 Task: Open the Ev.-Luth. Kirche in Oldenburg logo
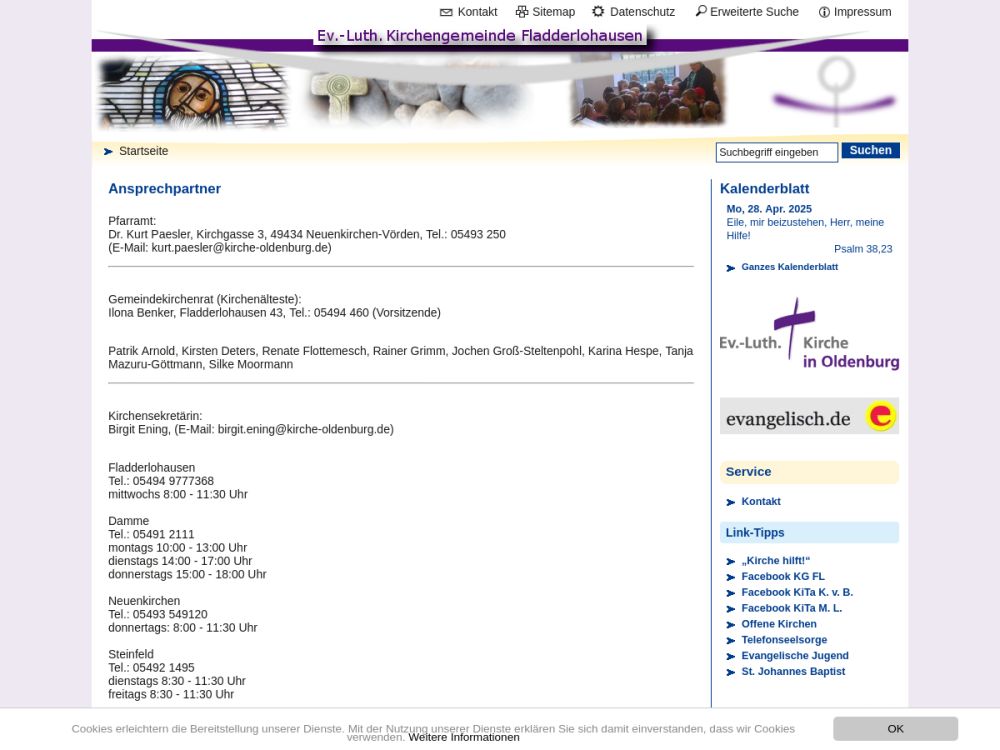click(x=809, y=334)
